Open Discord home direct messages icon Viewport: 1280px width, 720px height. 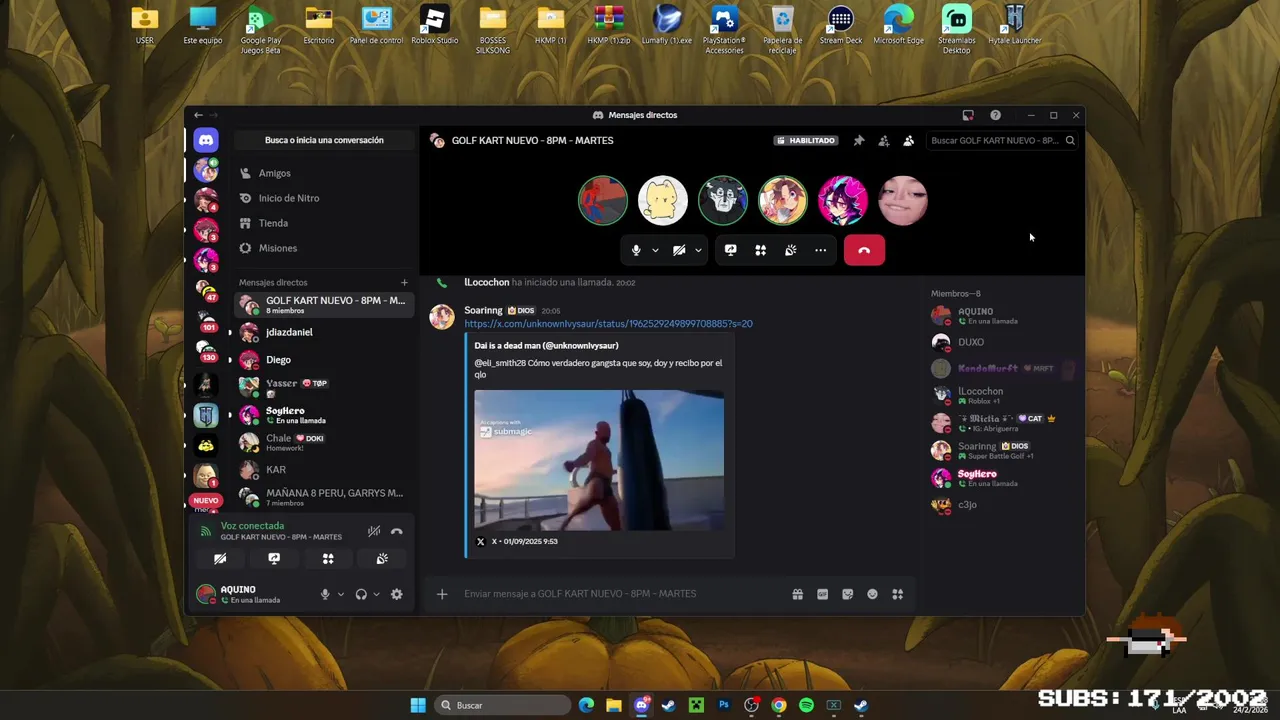pos(206,140)
